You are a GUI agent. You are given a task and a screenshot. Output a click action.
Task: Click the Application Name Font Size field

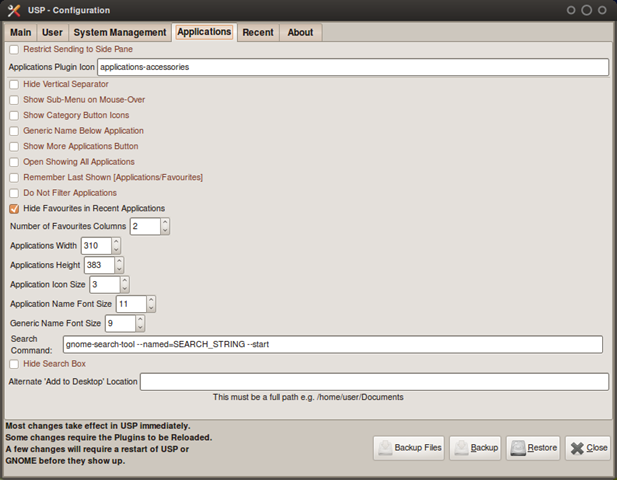pos(131,304)
